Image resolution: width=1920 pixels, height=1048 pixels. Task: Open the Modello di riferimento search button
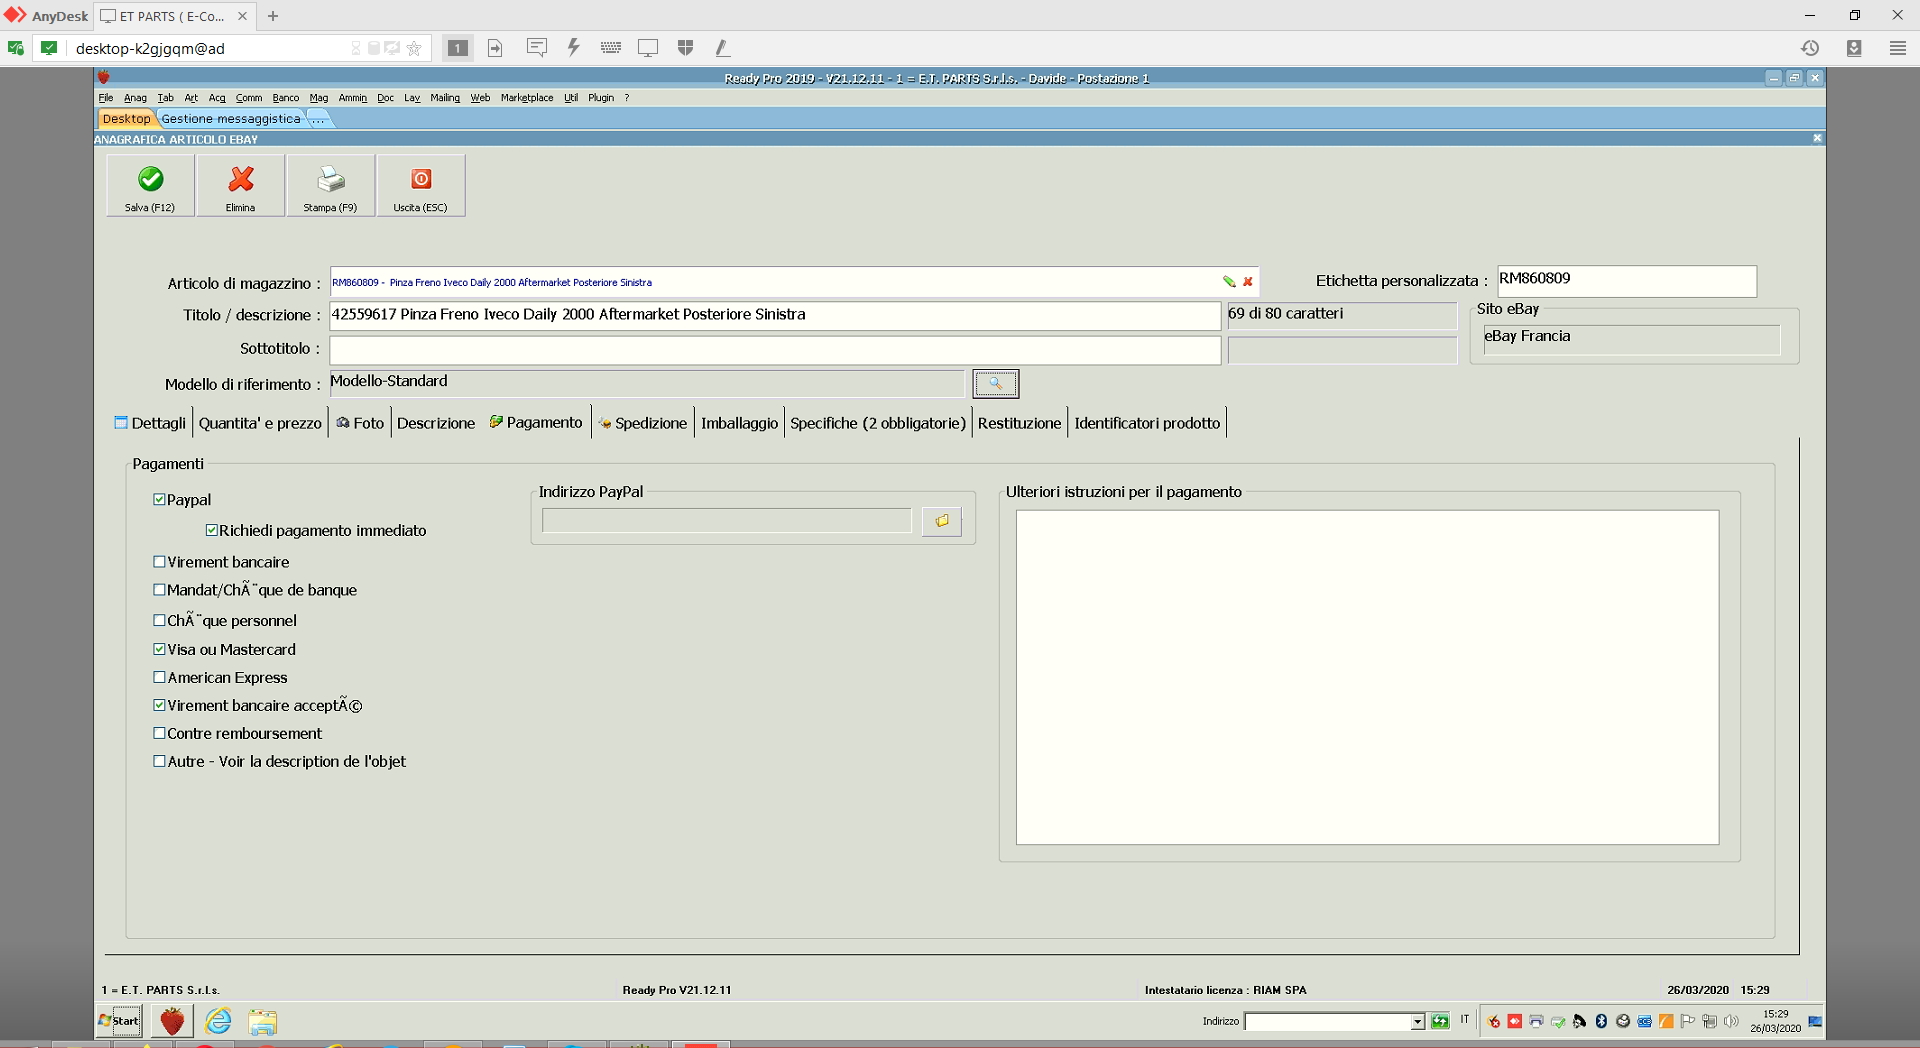coord(995,383)
